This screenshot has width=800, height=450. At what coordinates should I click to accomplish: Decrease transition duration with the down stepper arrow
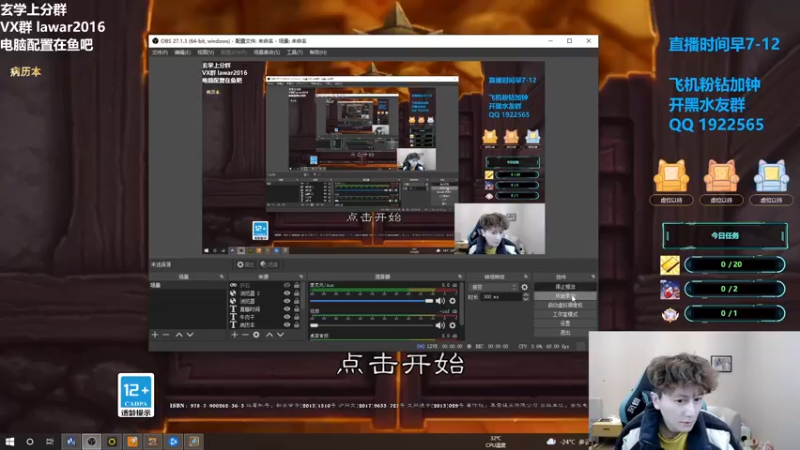(526, 299)
